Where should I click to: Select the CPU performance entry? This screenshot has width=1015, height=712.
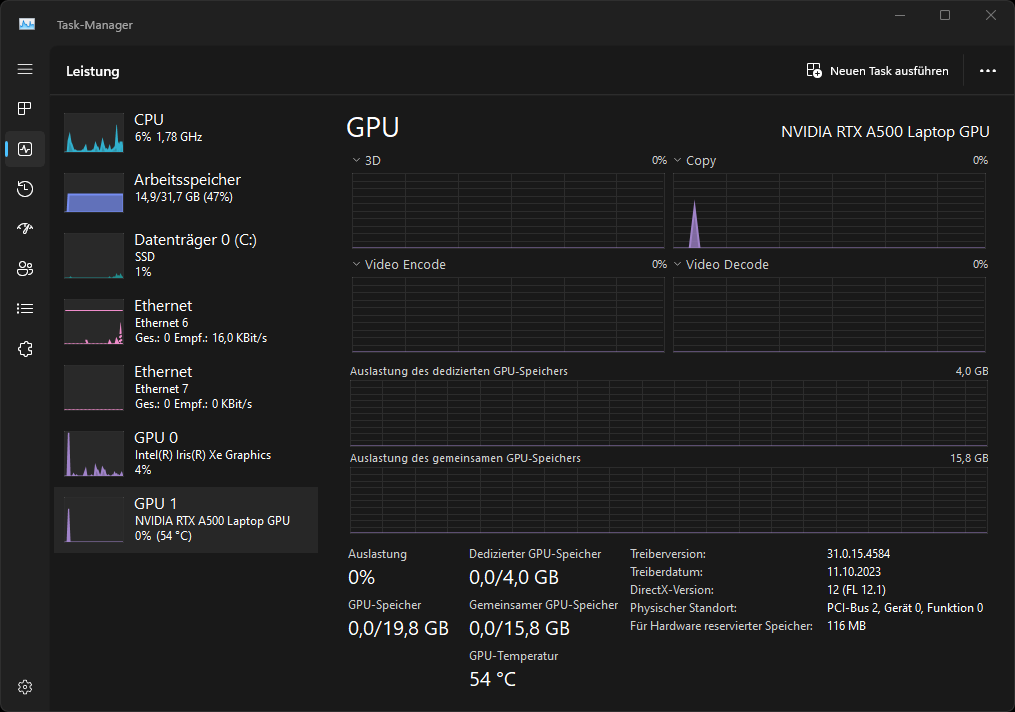186,133
